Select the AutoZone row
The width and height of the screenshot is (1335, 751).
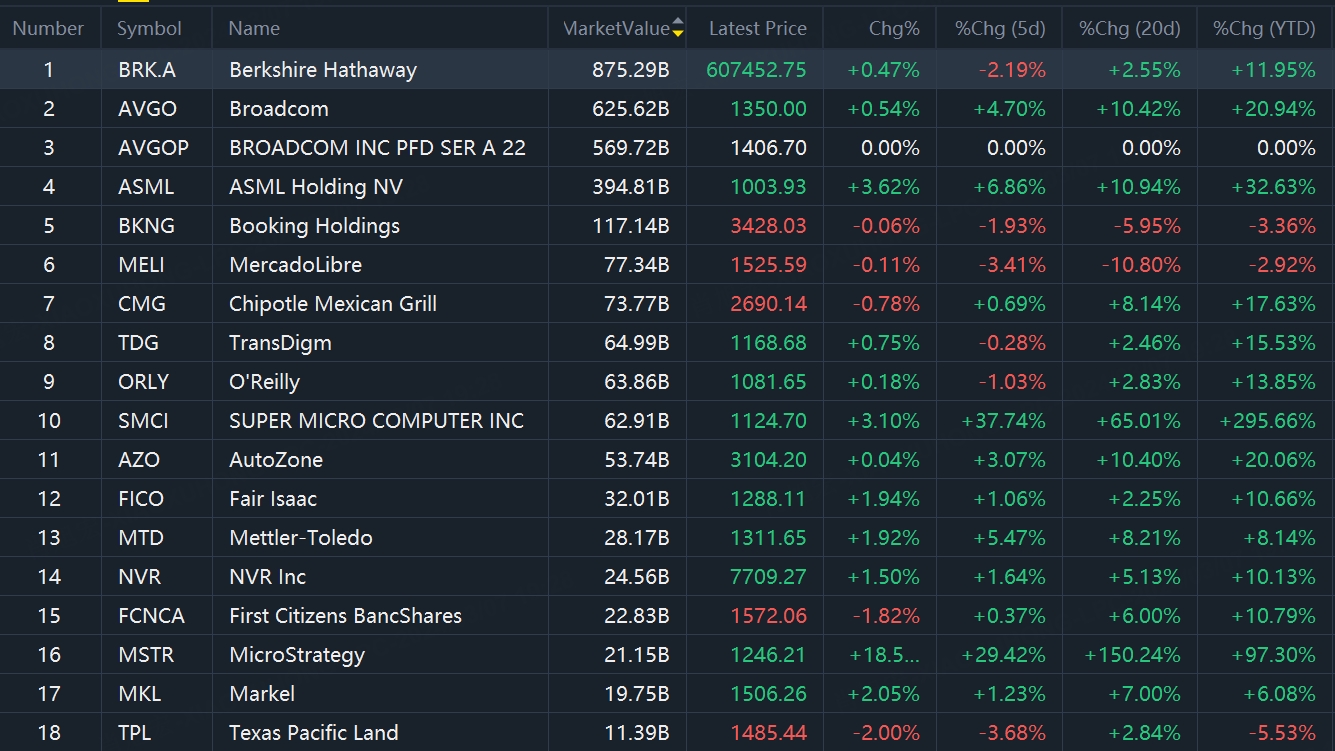pos(275,460)
